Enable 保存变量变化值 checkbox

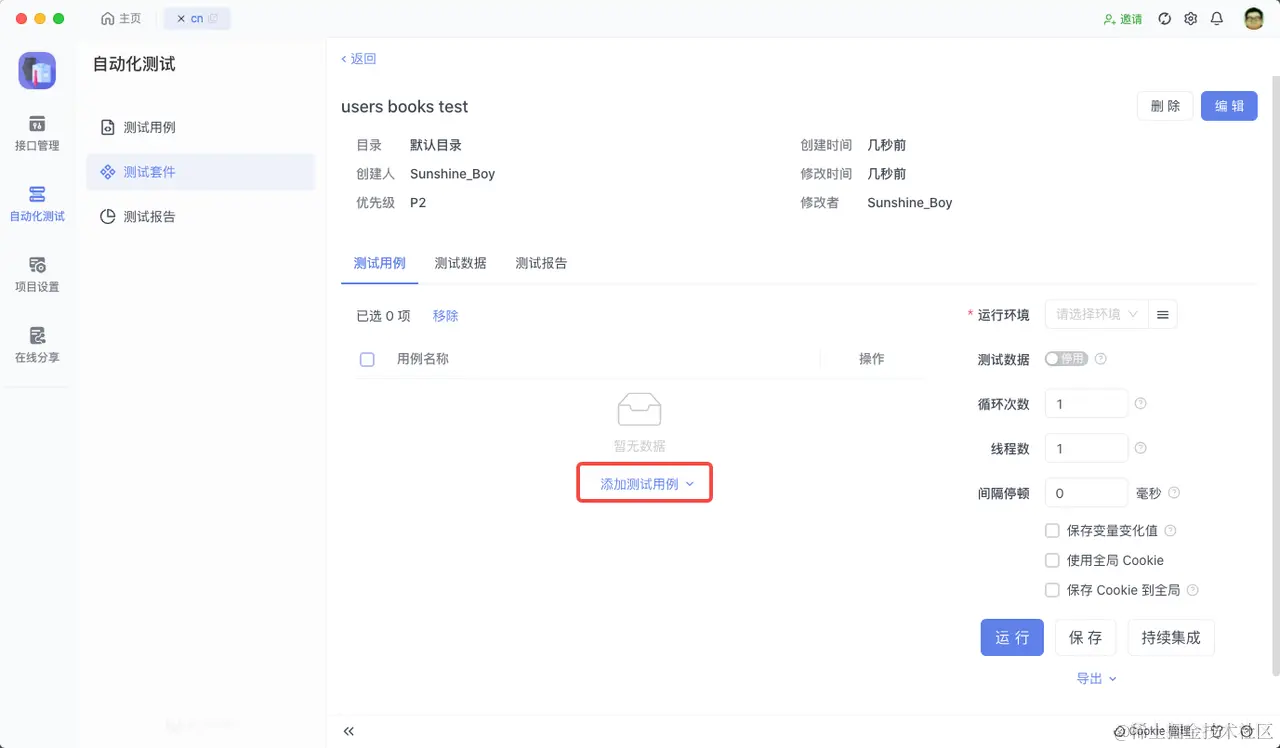coord(1052,531)
